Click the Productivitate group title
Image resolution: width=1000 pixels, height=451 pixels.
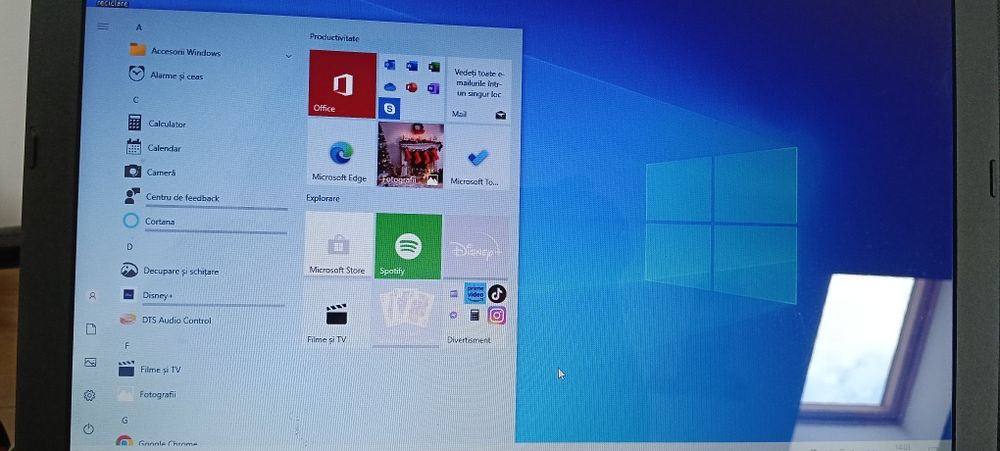coord(334,38)
